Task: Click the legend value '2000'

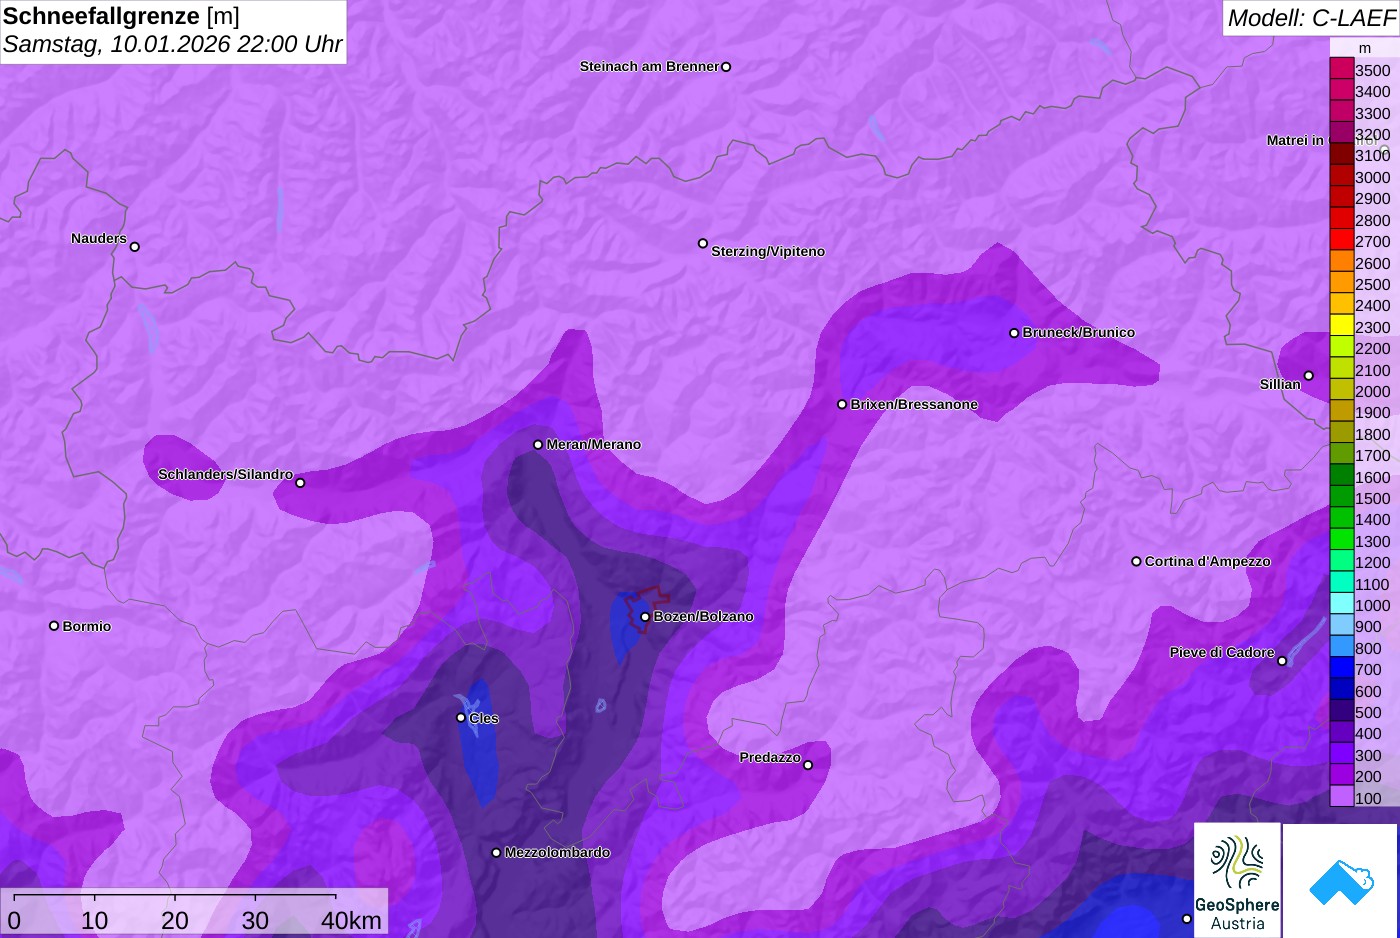Action: [1373, 392]
